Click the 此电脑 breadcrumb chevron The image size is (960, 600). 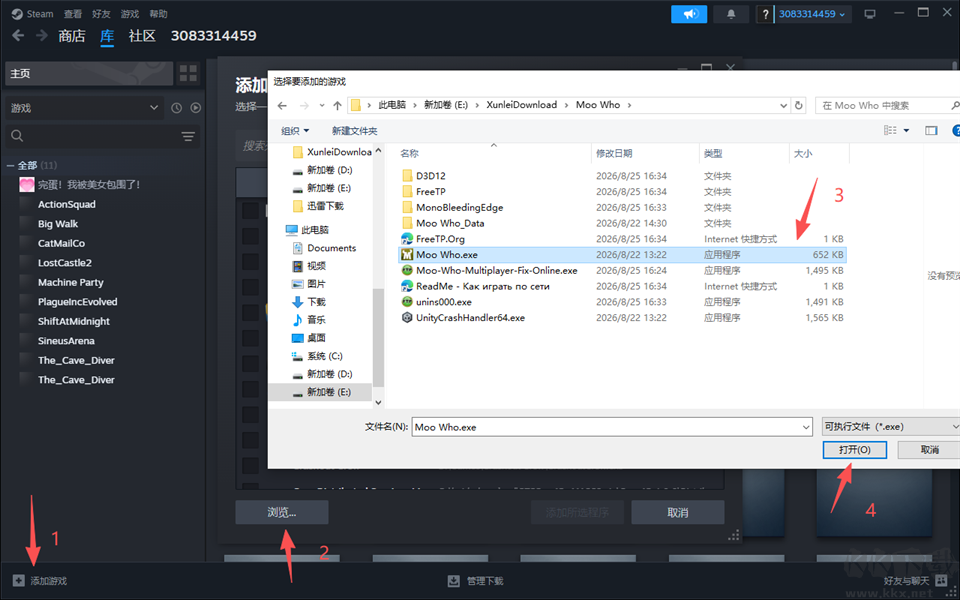pos(416,105)
